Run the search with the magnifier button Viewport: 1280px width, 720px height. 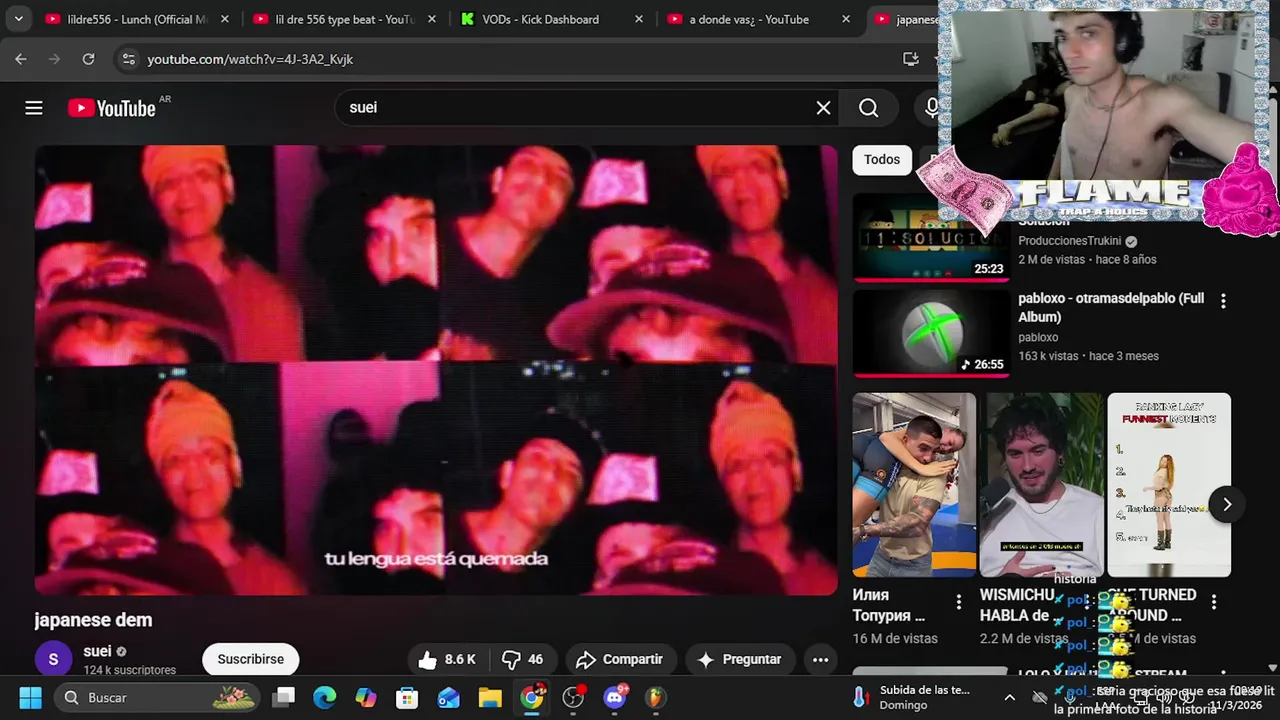pyautogui.click(x=868, y=108)
